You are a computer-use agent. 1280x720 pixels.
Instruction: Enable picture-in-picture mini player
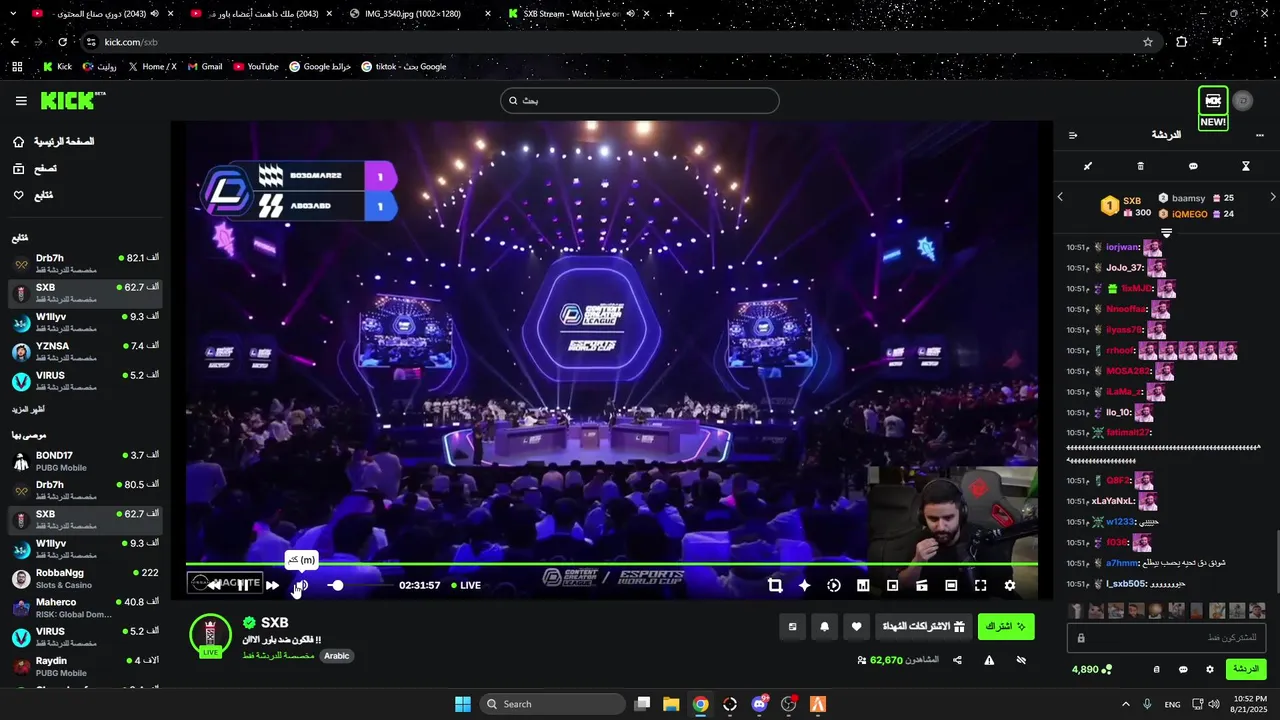(x=893, y=585)
